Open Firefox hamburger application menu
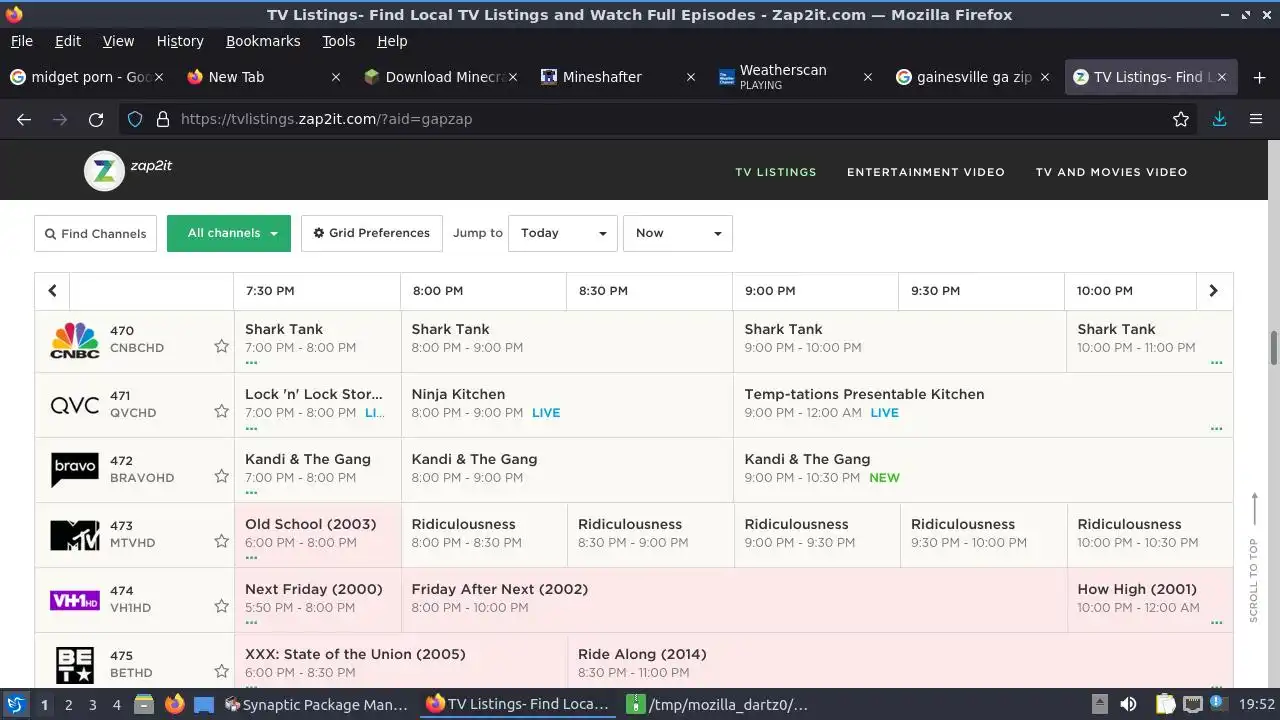1280x720 pixels. pos(1256,119)
